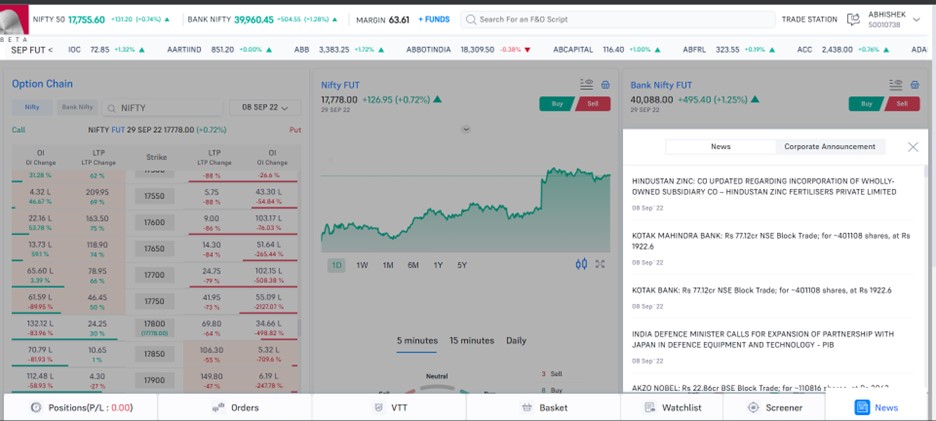Open the 08 SEP 22 expiry dropdown
Screen dimensions: 936x421
pos(265,107)
